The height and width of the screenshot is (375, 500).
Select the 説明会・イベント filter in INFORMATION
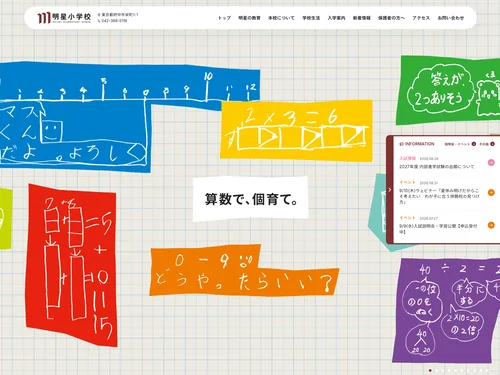460,144
